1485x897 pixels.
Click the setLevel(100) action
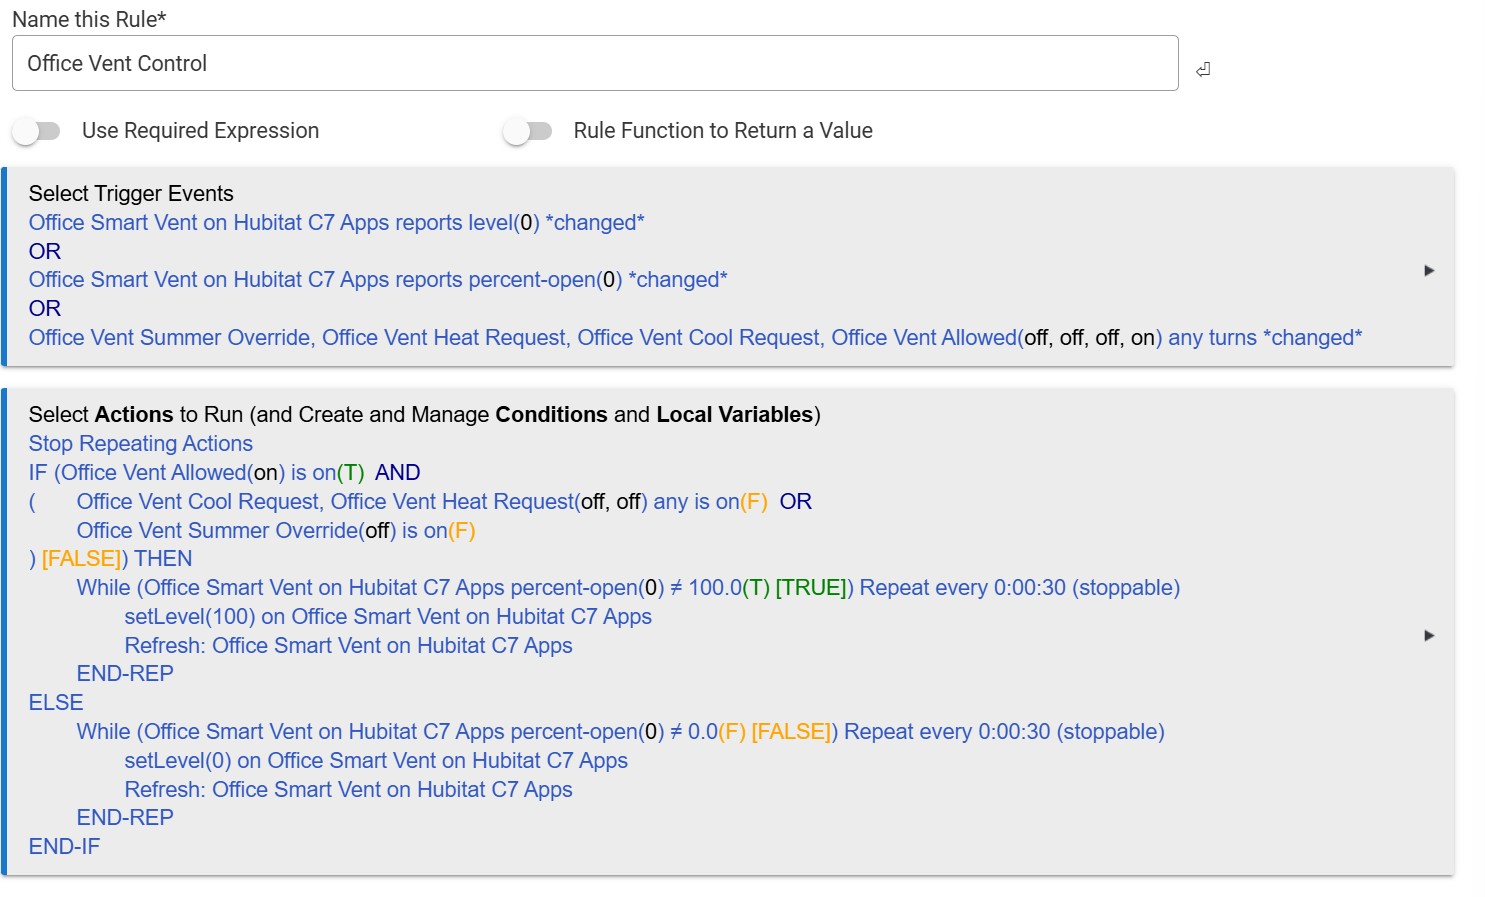(x=387, y=617)
